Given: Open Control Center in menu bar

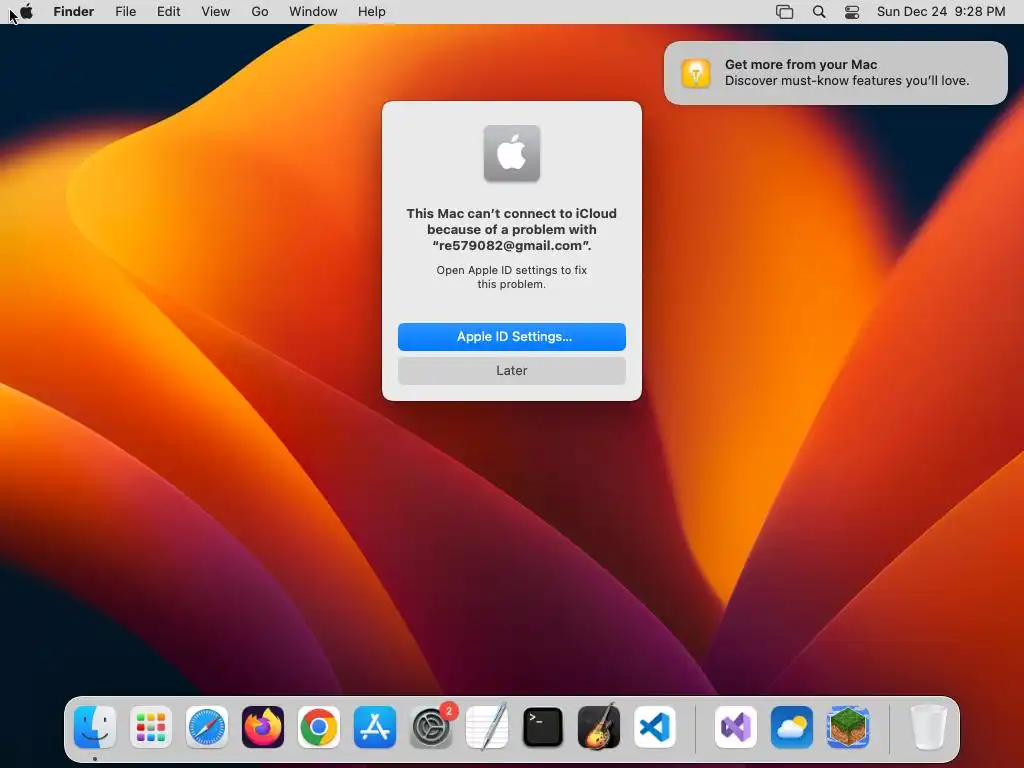Looking at the screenshot, I should point(852,12).
